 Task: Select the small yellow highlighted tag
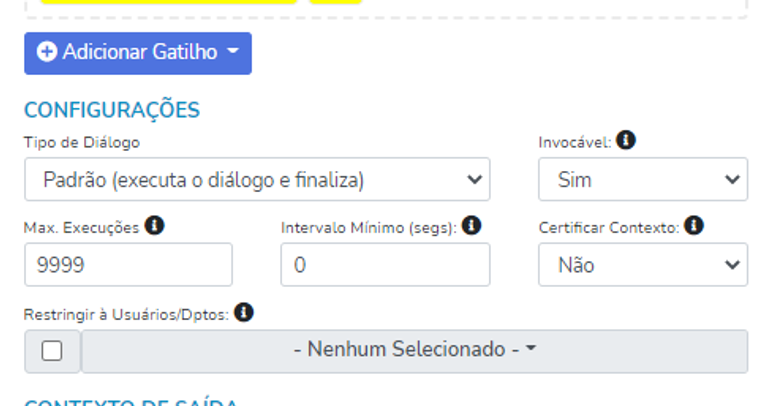(335, 1)
